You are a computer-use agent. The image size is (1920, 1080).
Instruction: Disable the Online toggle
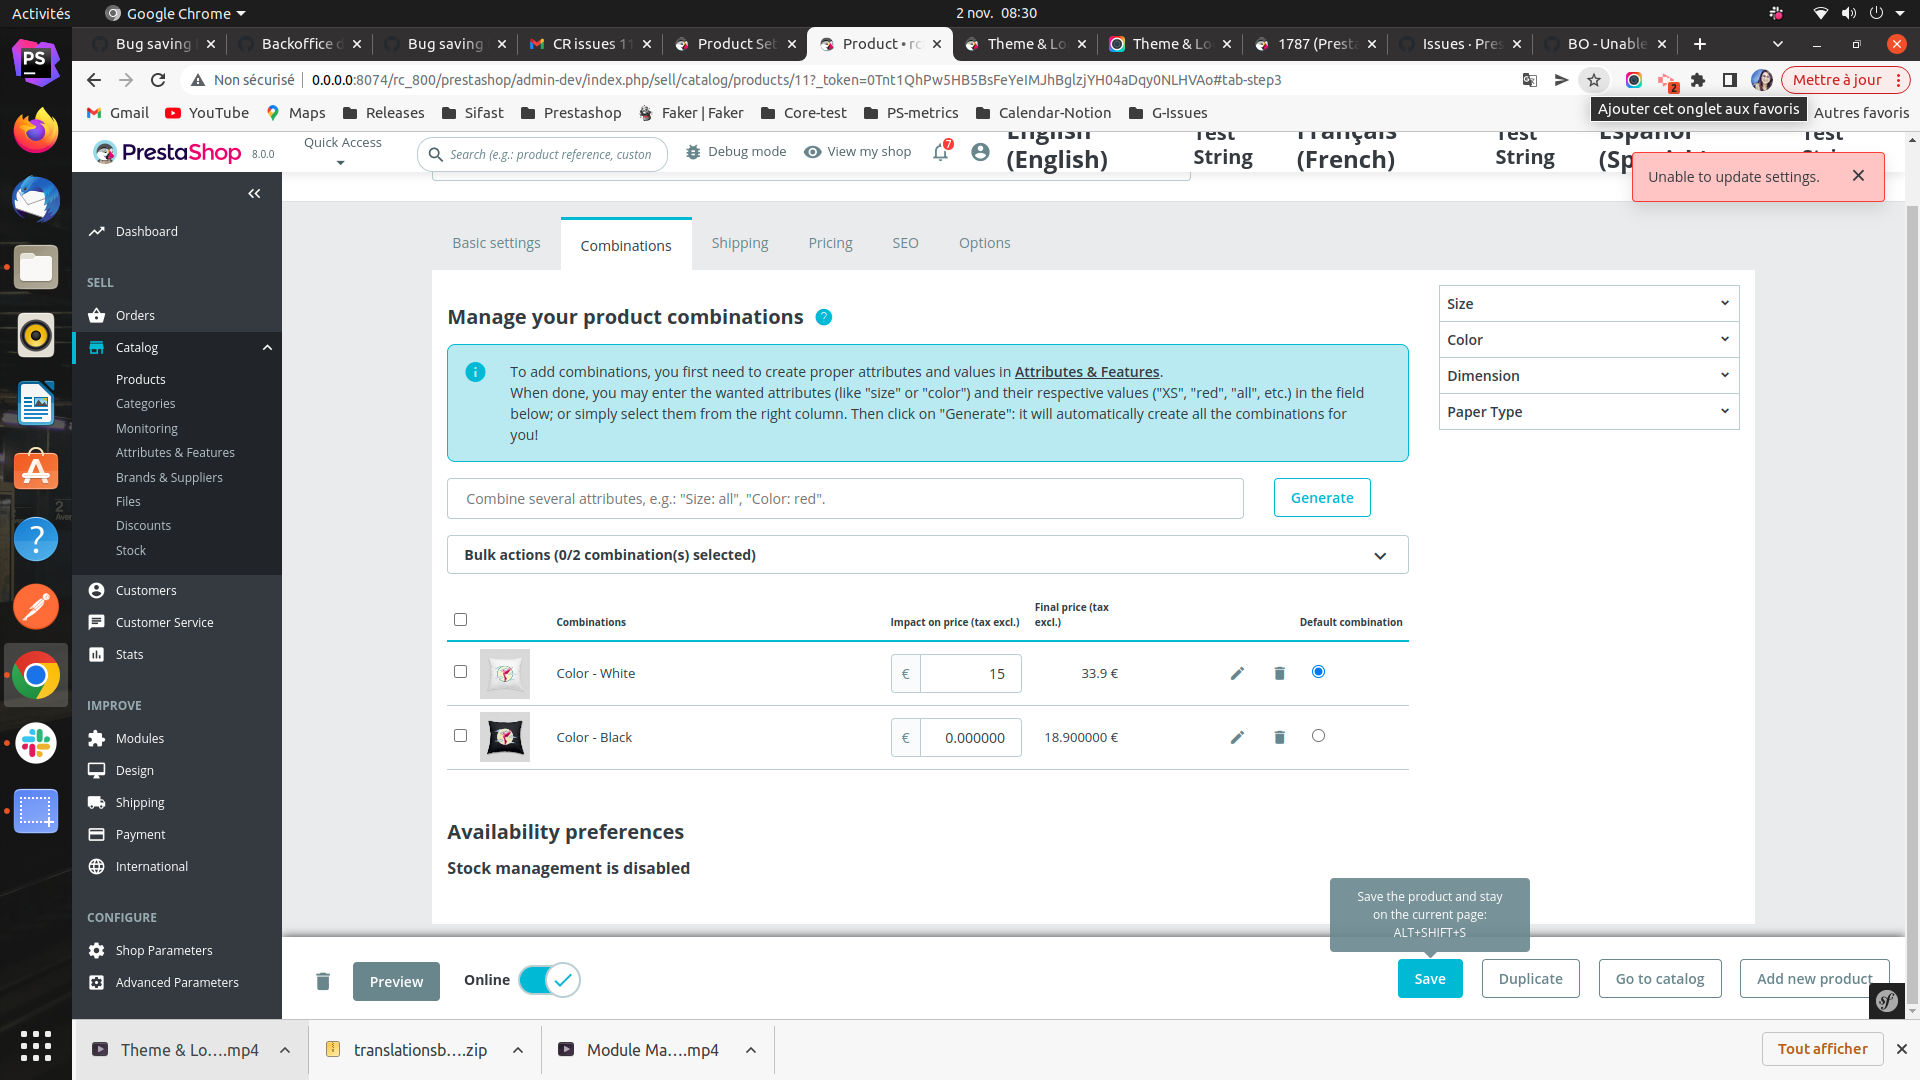(x=548, y=980)
